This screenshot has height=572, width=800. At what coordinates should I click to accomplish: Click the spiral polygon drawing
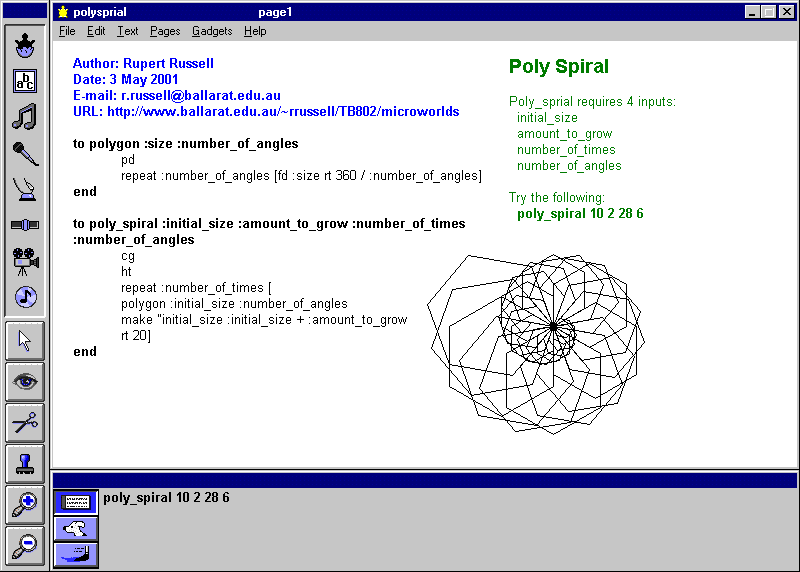coord(536,344)
